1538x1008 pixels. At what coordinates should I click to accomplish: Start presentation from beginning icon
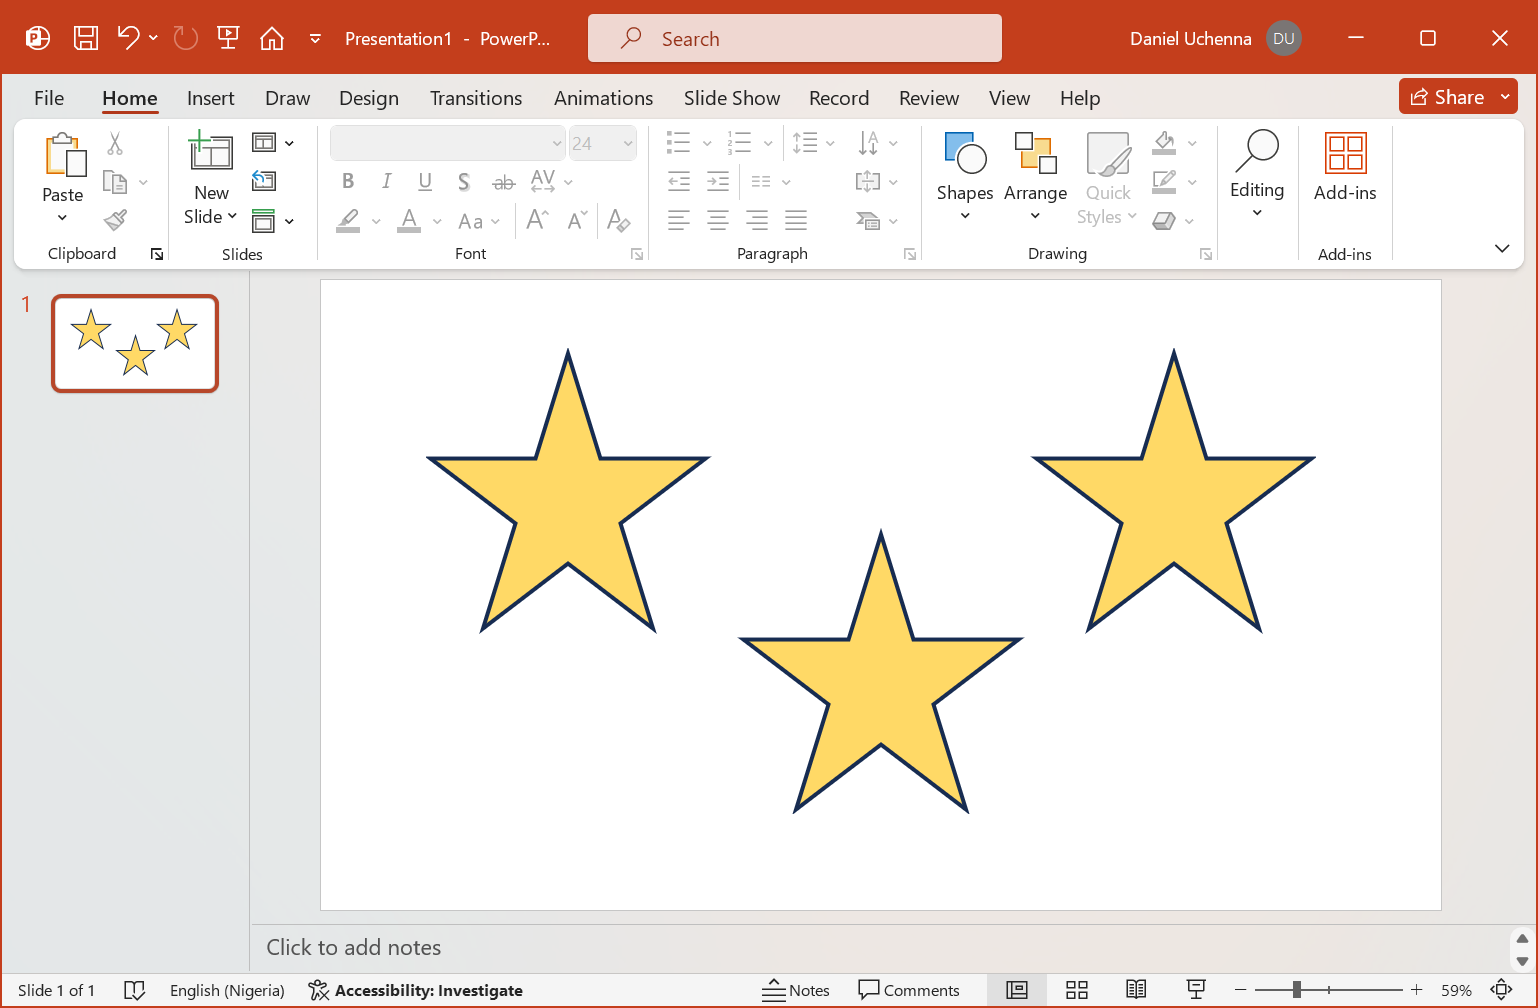pyautogui.click(x=228, y=38)
